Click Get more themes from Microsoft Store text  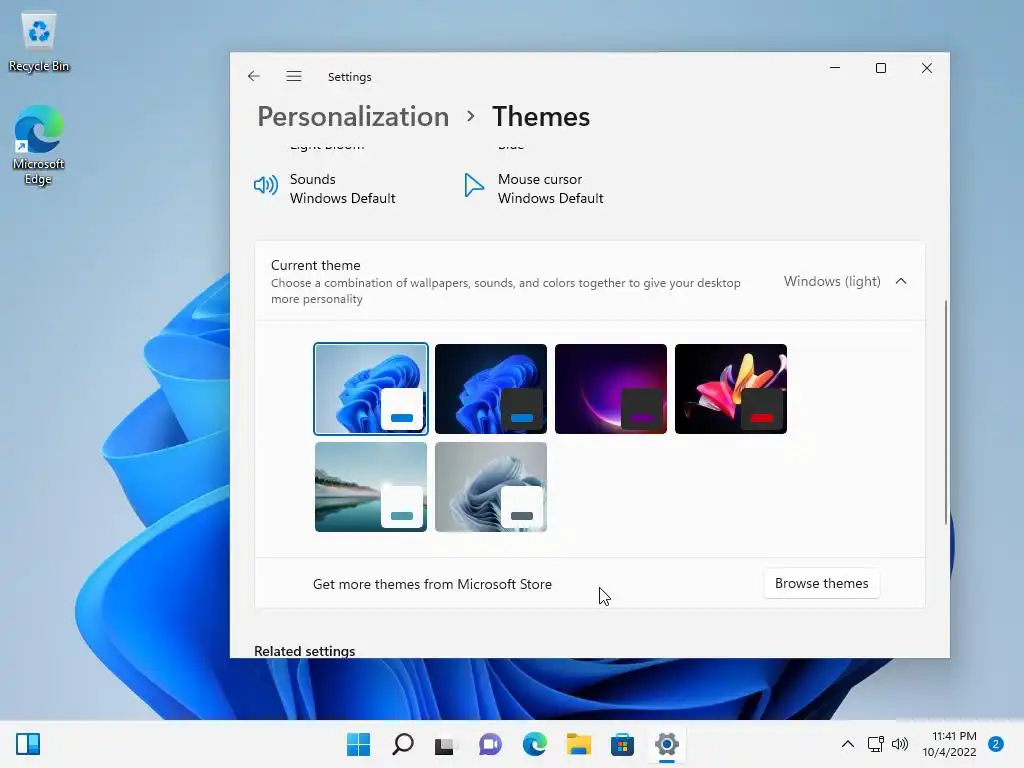tap(432, 584)
